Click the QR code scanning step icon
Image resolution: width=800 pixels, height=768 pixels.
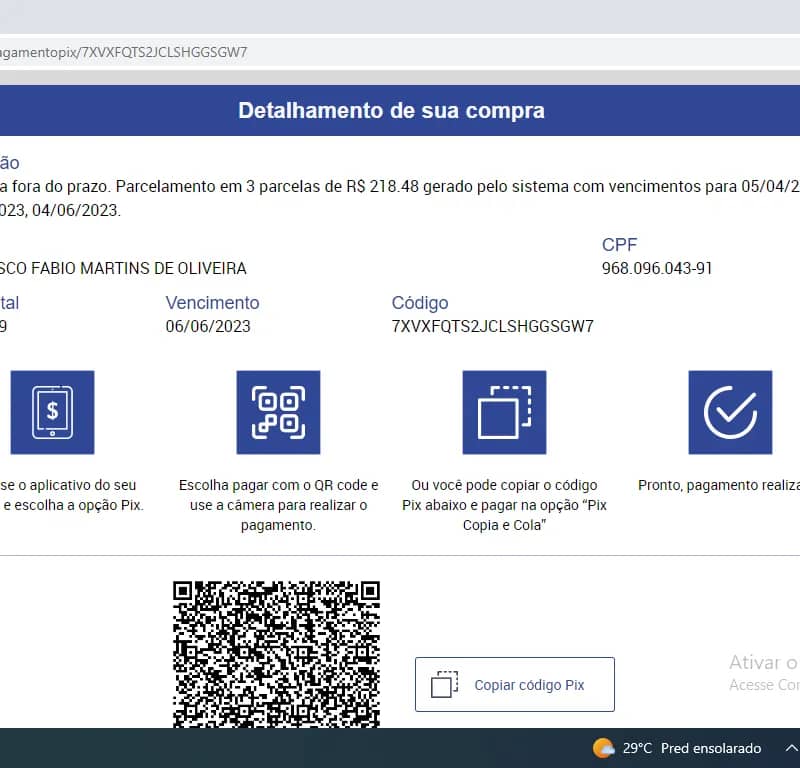(x=278, y=412)
